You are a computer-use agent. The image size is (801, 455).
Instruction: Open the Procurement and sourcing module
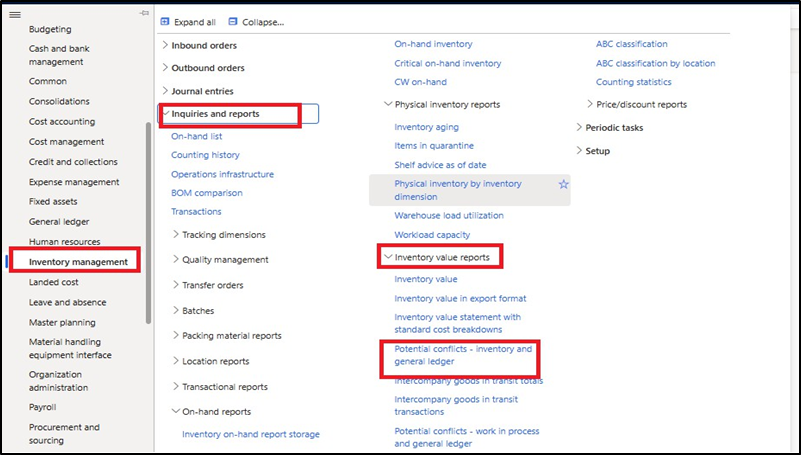(x=64, y=433)
